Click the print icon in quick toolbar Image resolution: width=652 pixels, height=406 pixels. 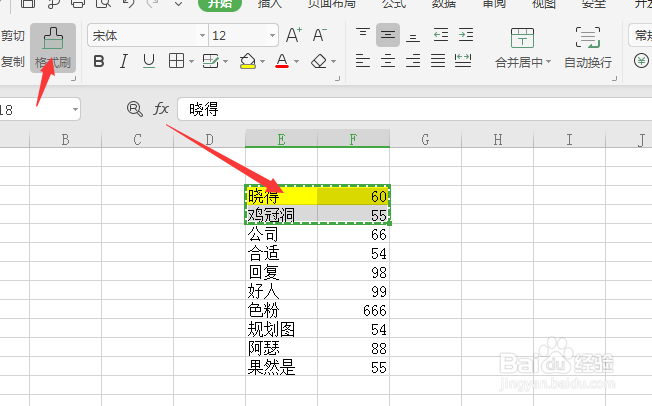[78, 4]
